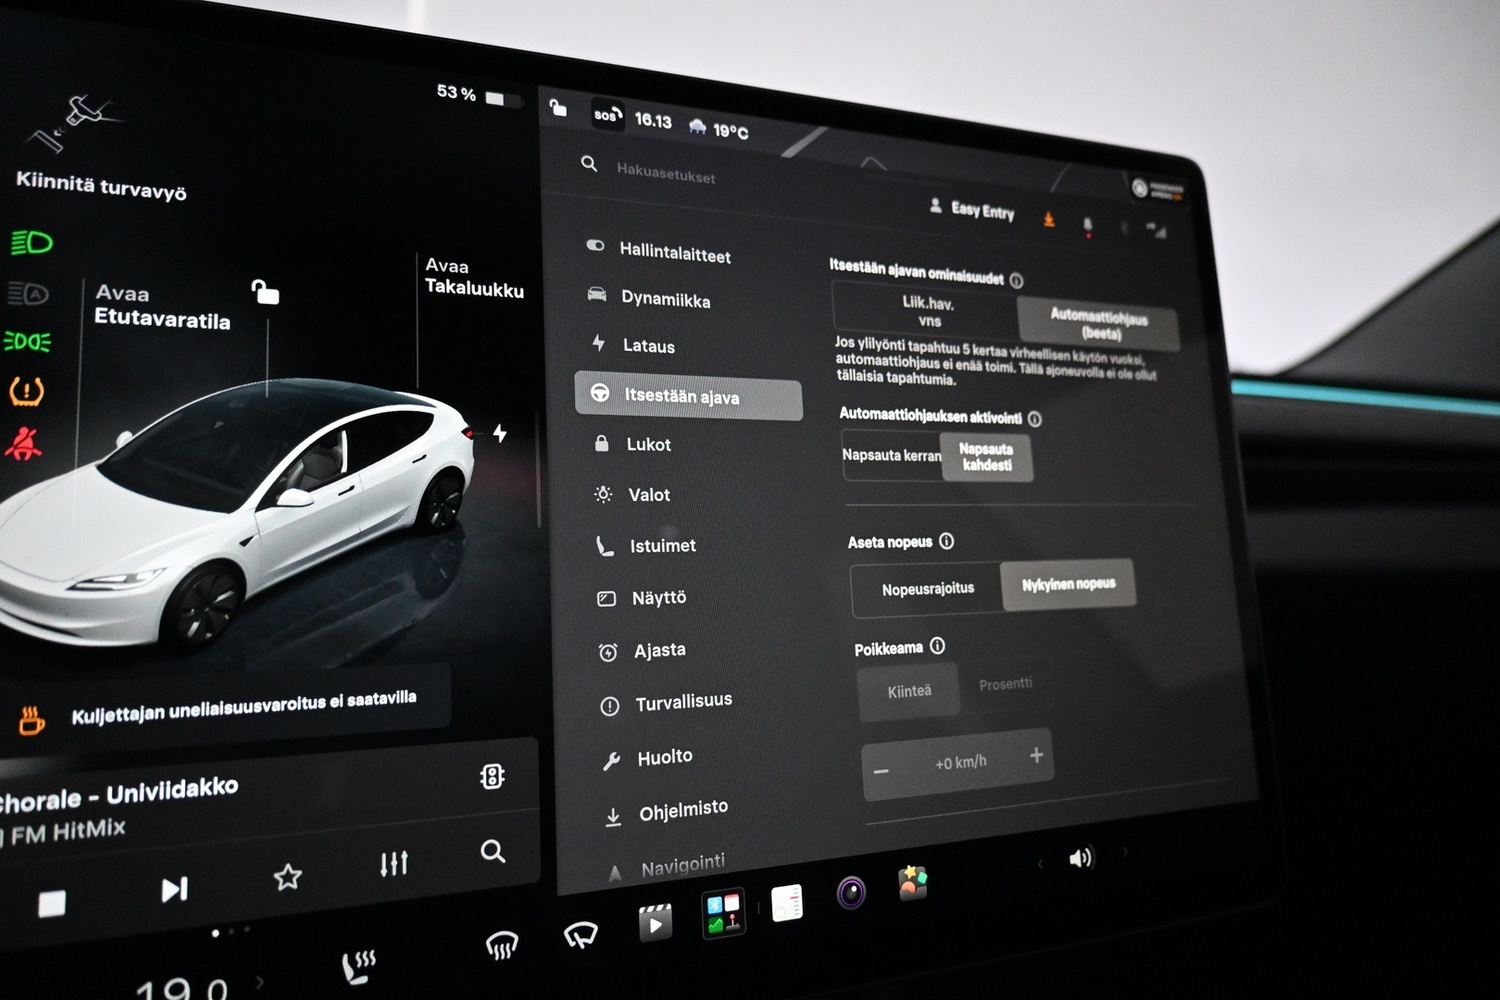Open the notifications bell icon
Viewport: 1500px width, 1000px height.
[1088, 225]
